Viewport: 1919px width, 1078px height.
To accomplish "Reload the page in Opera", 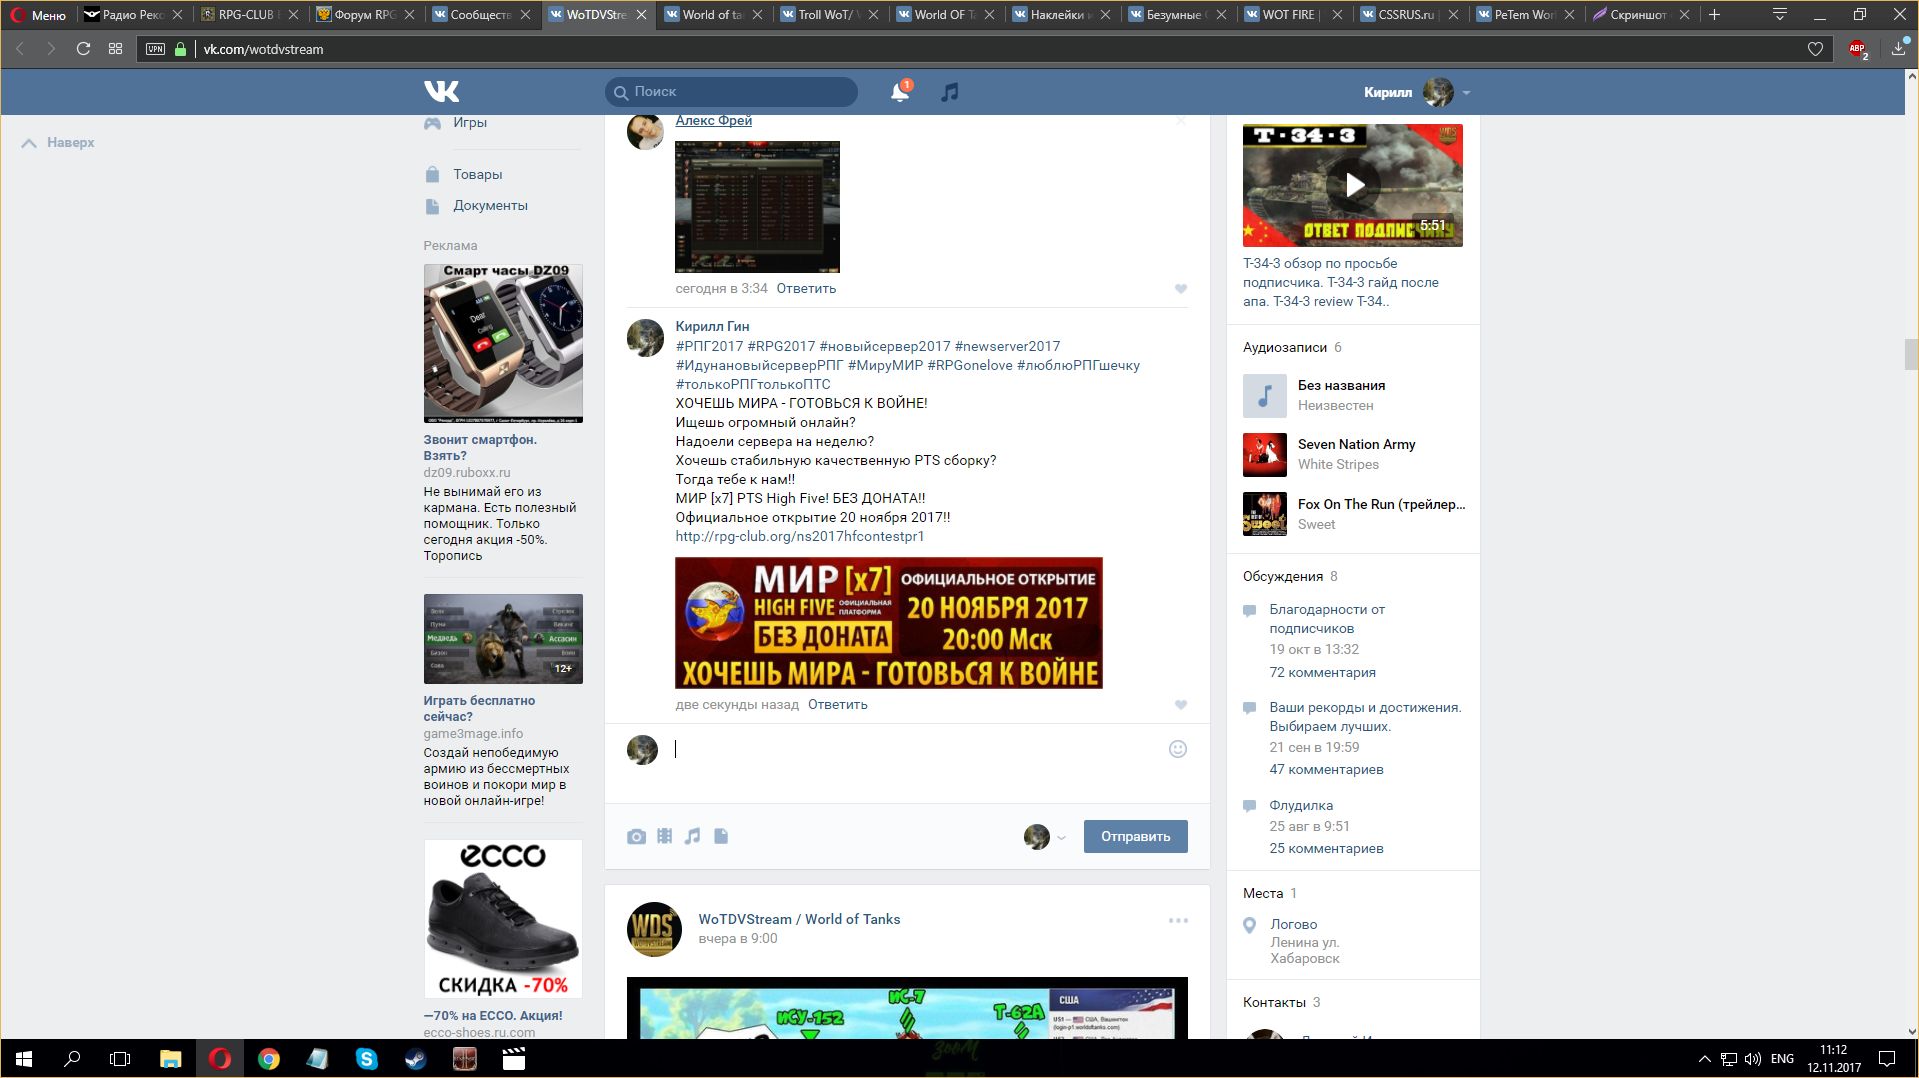I will [x=83, y=49].
